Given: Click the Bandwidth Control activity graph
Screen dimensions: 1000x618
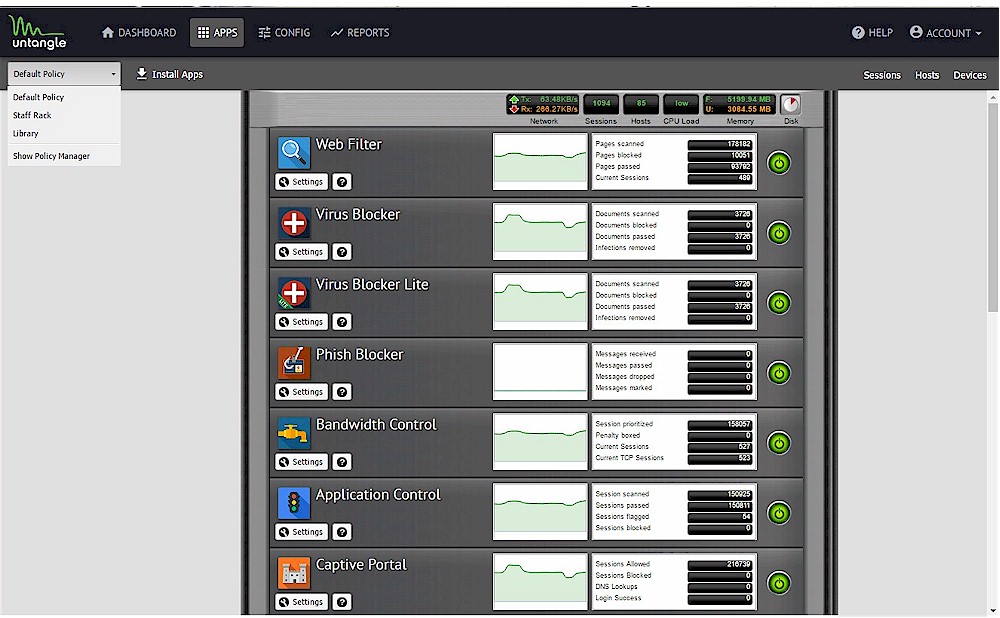Looking at the screenshot, I should pos(540,441).
